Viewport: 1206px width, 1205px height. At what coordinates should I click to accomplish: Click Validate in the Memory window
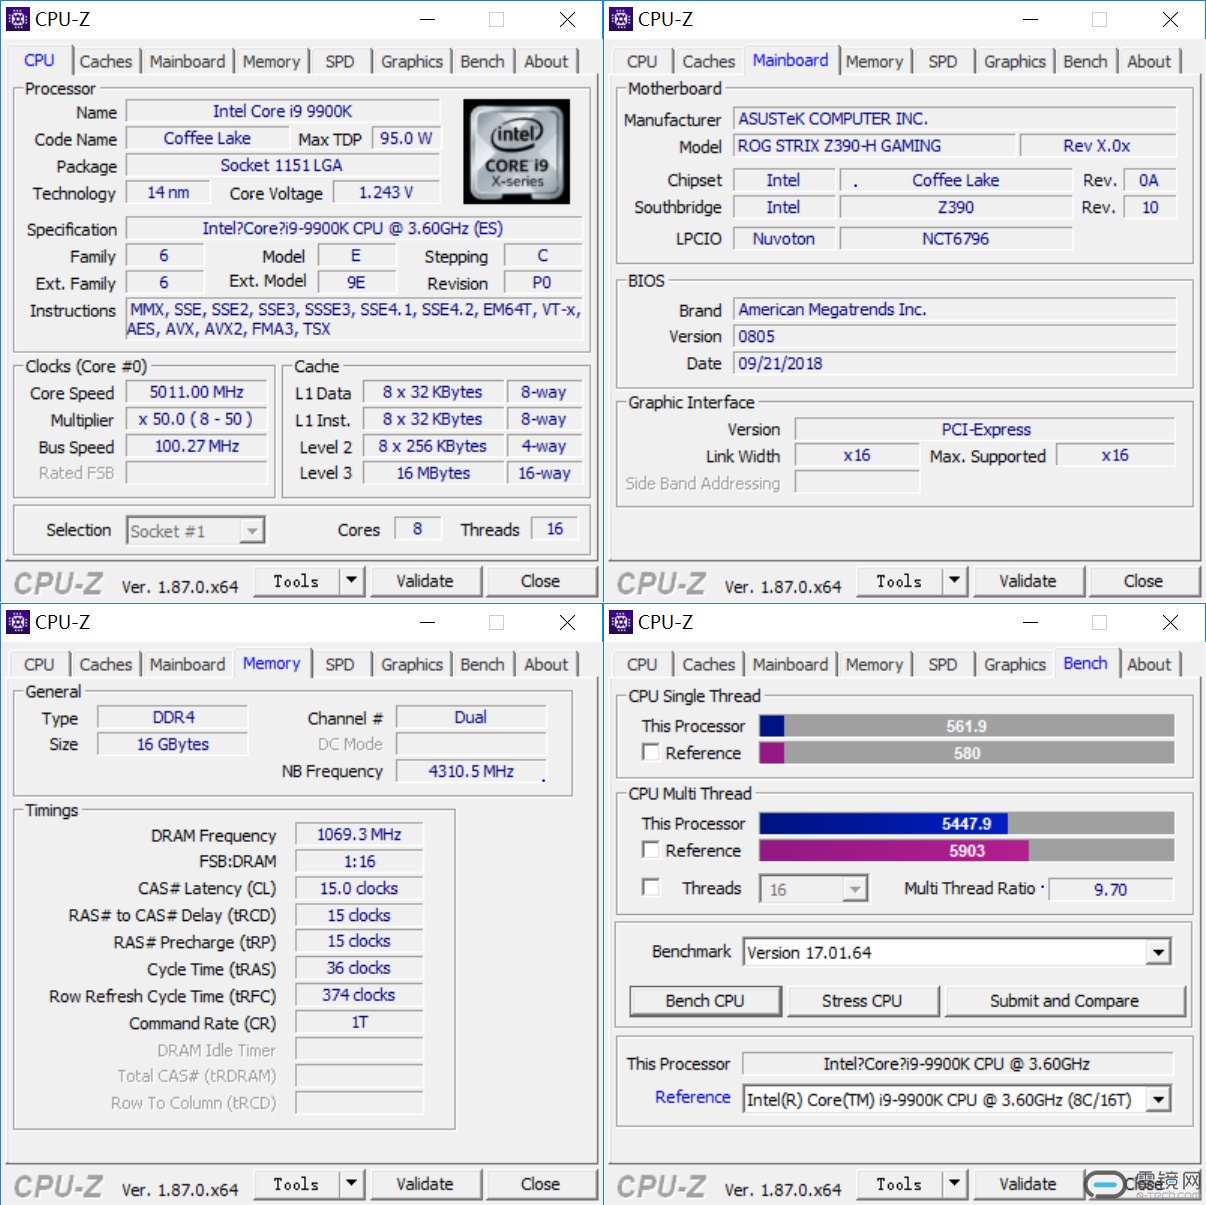pyautogui.click(x=425, y=1184)
